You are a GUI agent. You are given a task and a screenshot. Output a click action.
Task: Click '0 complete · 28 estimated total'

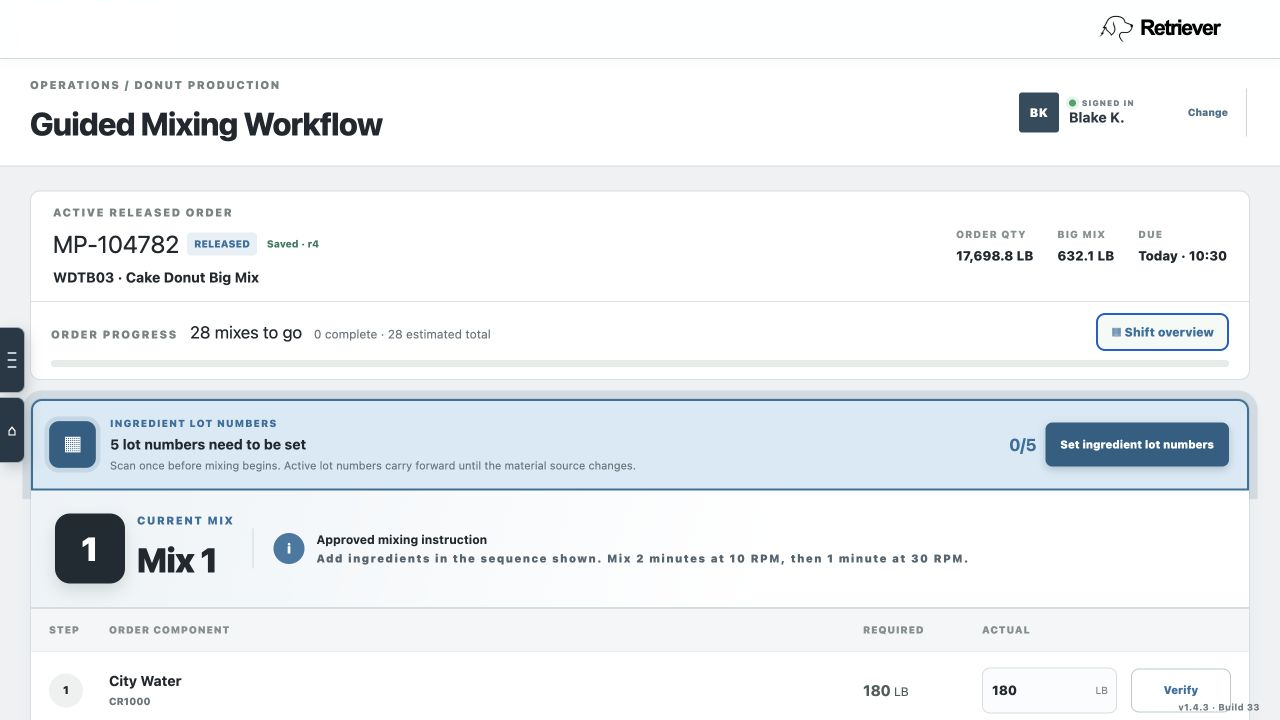tap(402, 334)
